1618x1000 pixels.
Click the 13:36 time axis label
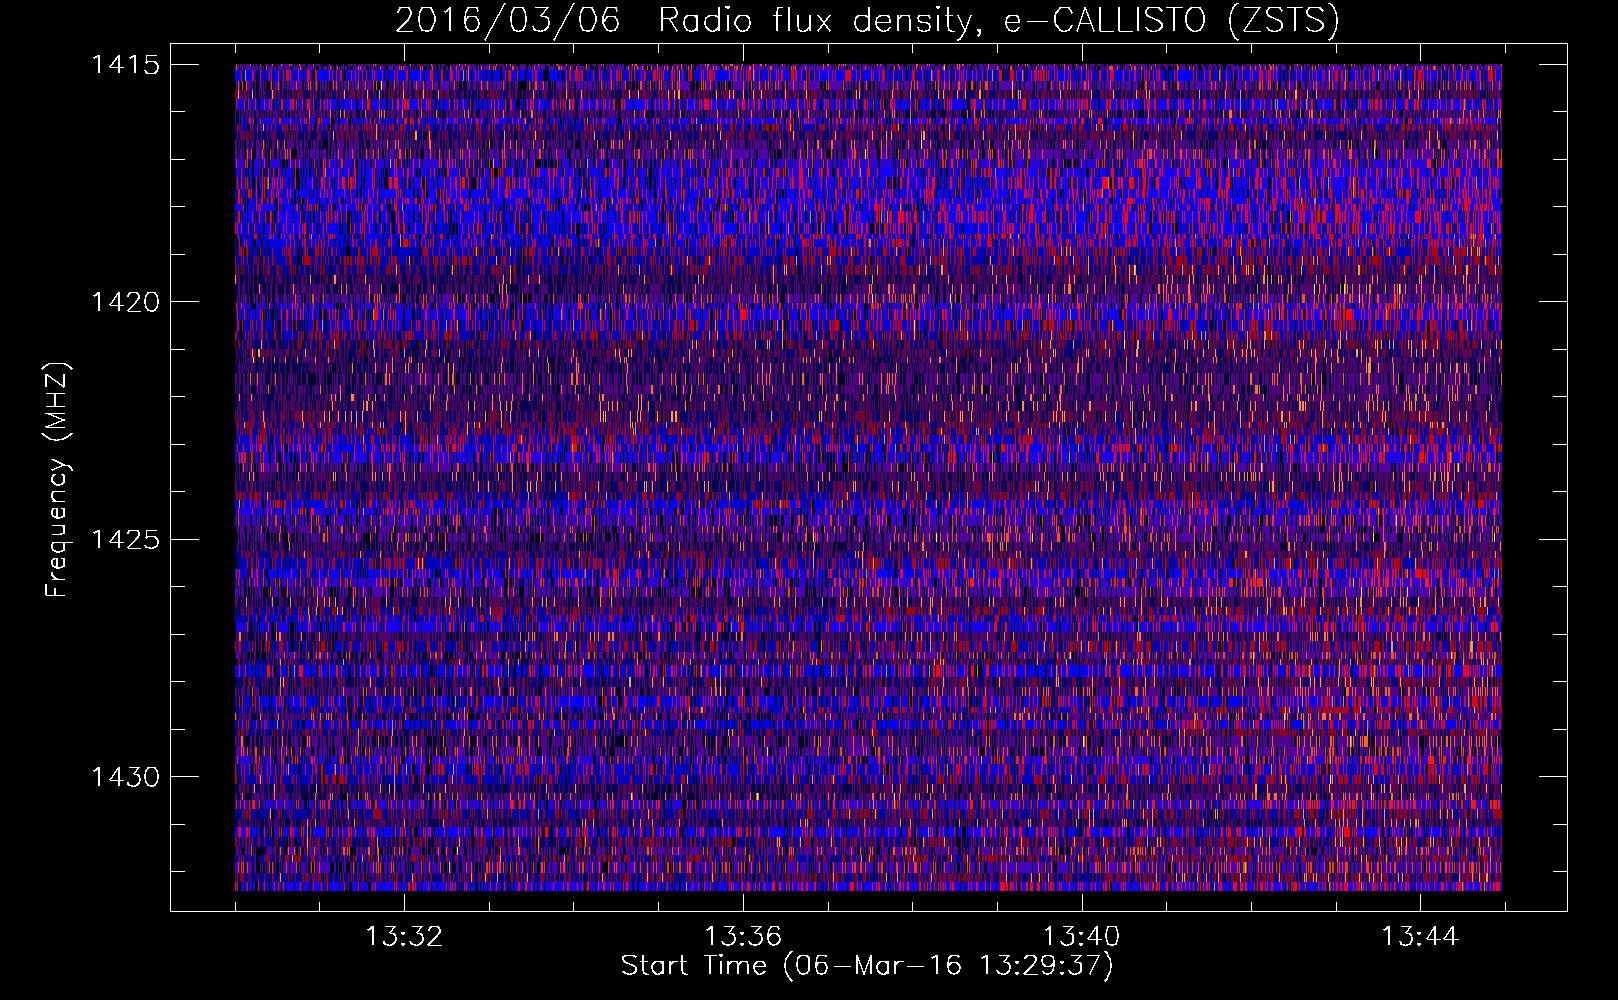[743, 937]
